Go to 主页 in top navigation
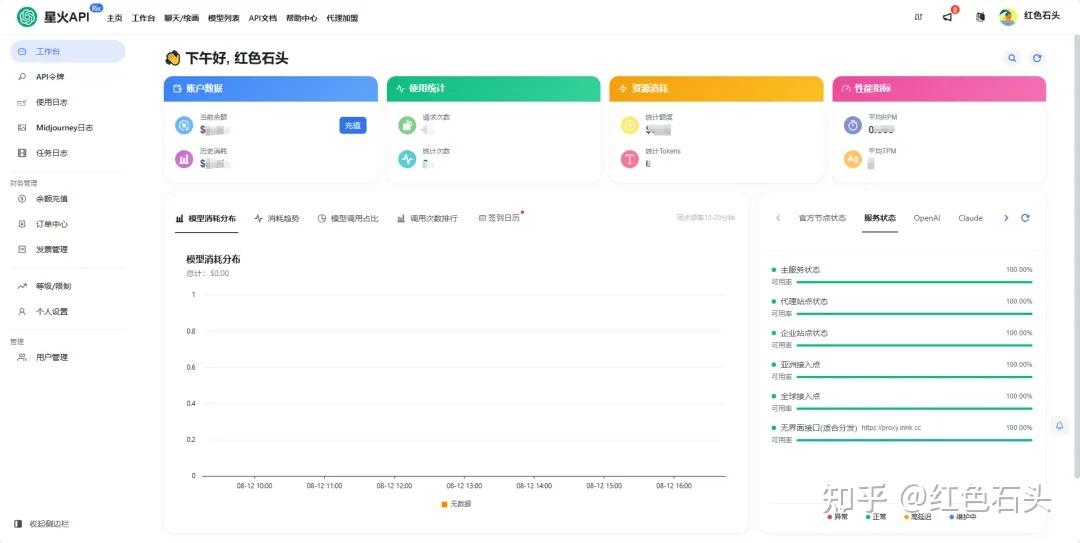This screenshot has width=1080, height=543. pyautogui.click(x=114, y=18)
